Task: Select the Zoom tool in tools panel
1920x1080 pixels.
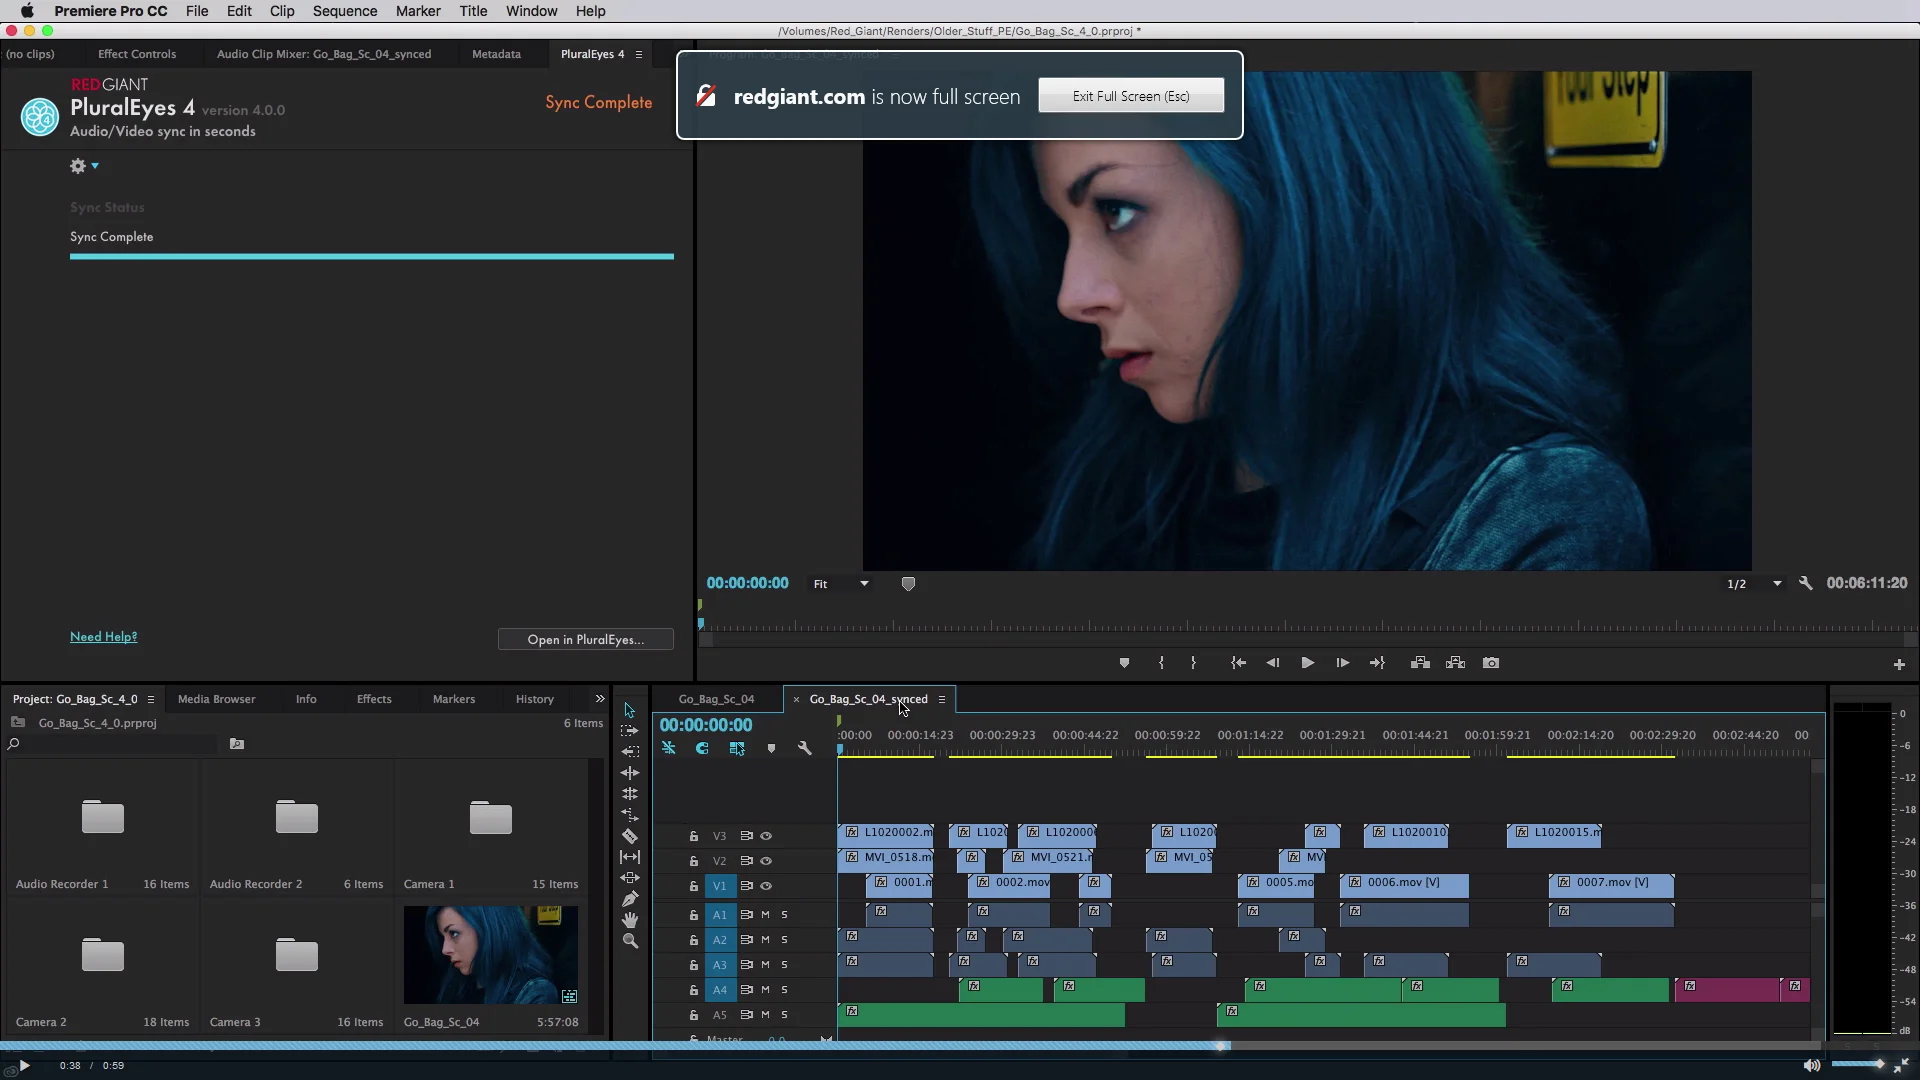Action: point(630,941)
